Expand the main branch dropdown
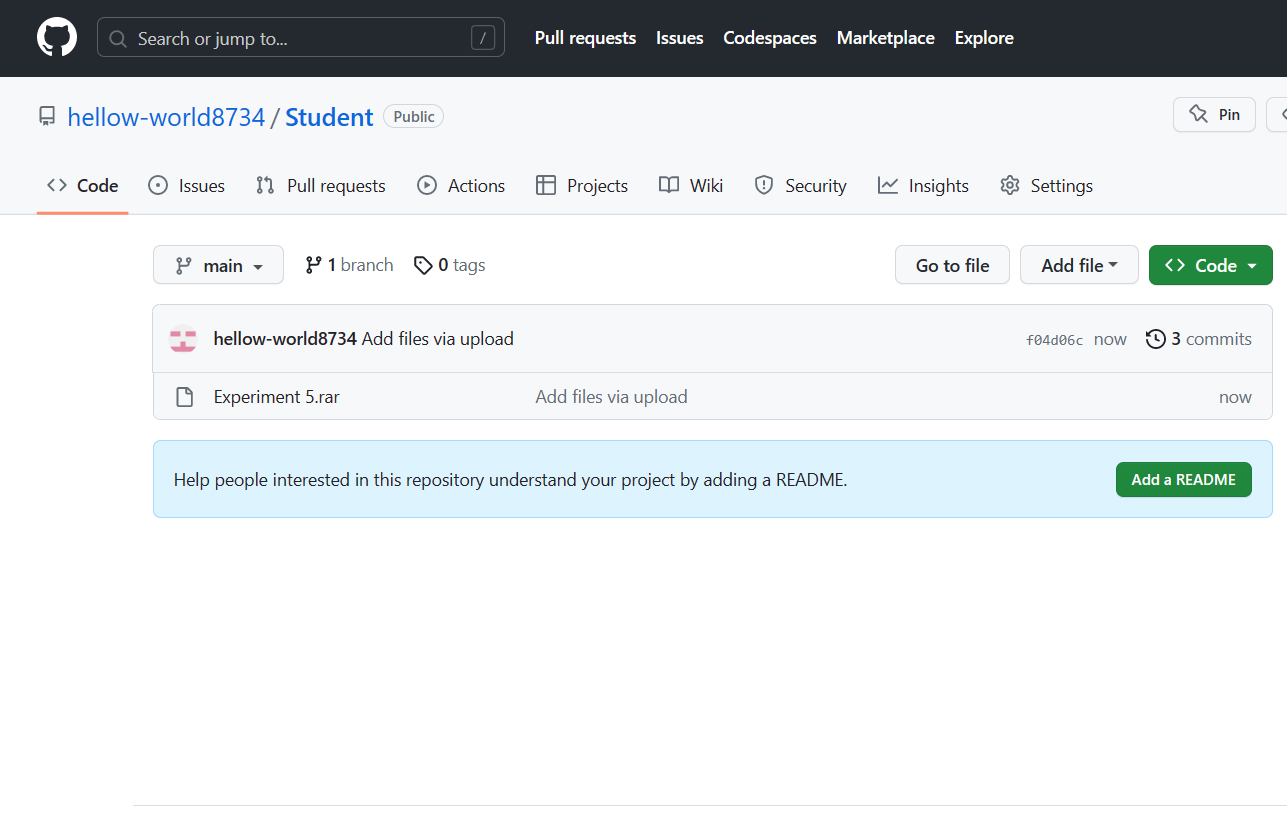Screen dimensions: 1287x823 [x=218, y=265]
